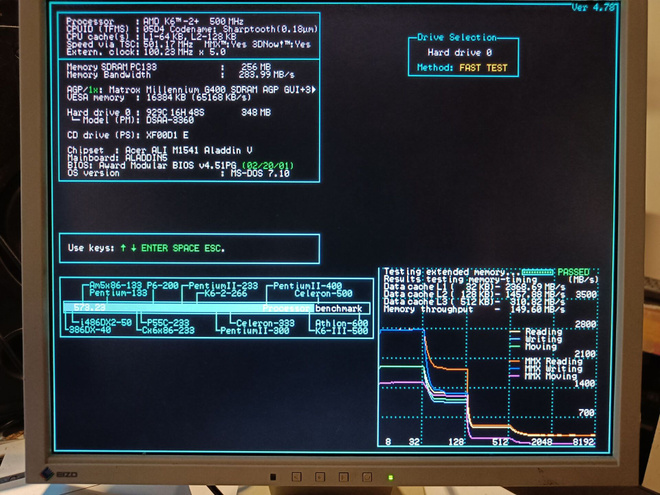Click the i486DX2-50 benchmark marker
Viewport: 660px width, 495px height.
coord(105,322)
